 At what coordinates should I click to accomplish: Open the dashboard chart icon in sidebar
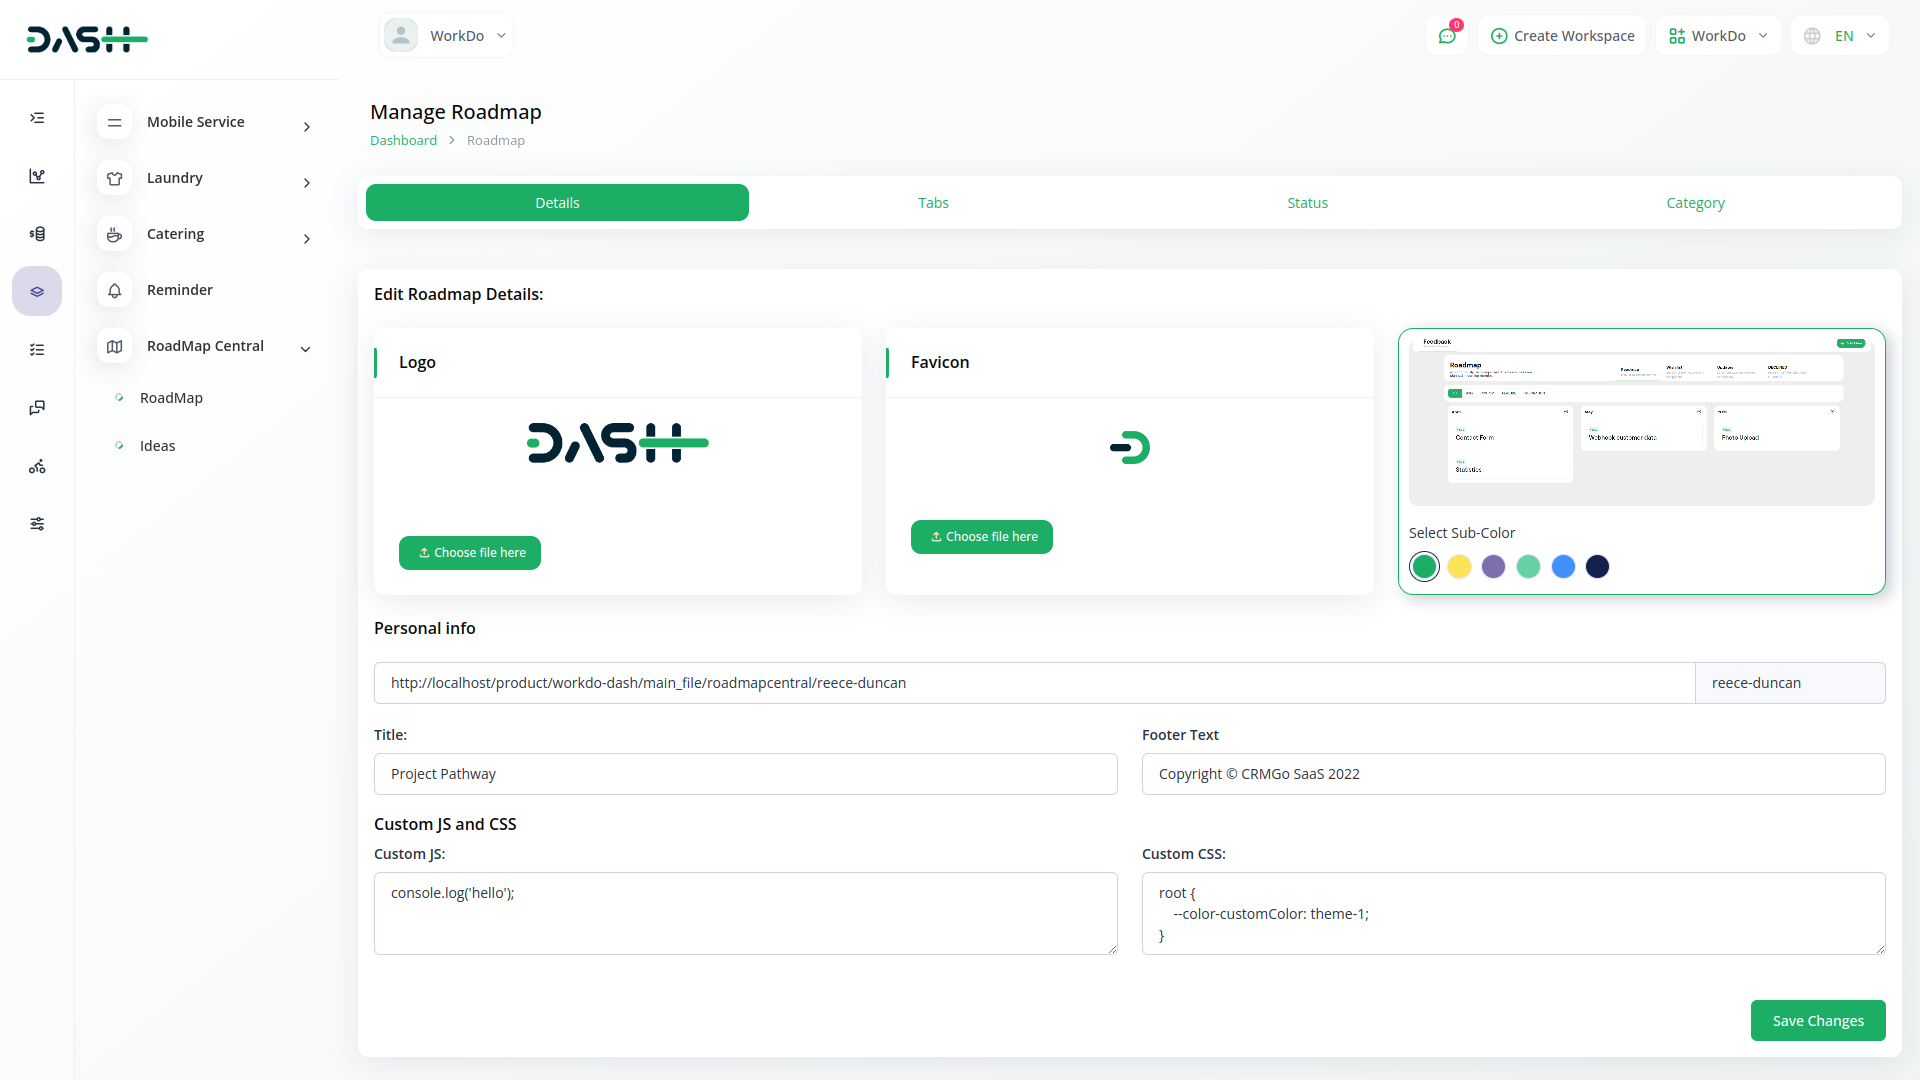(37, 176)
